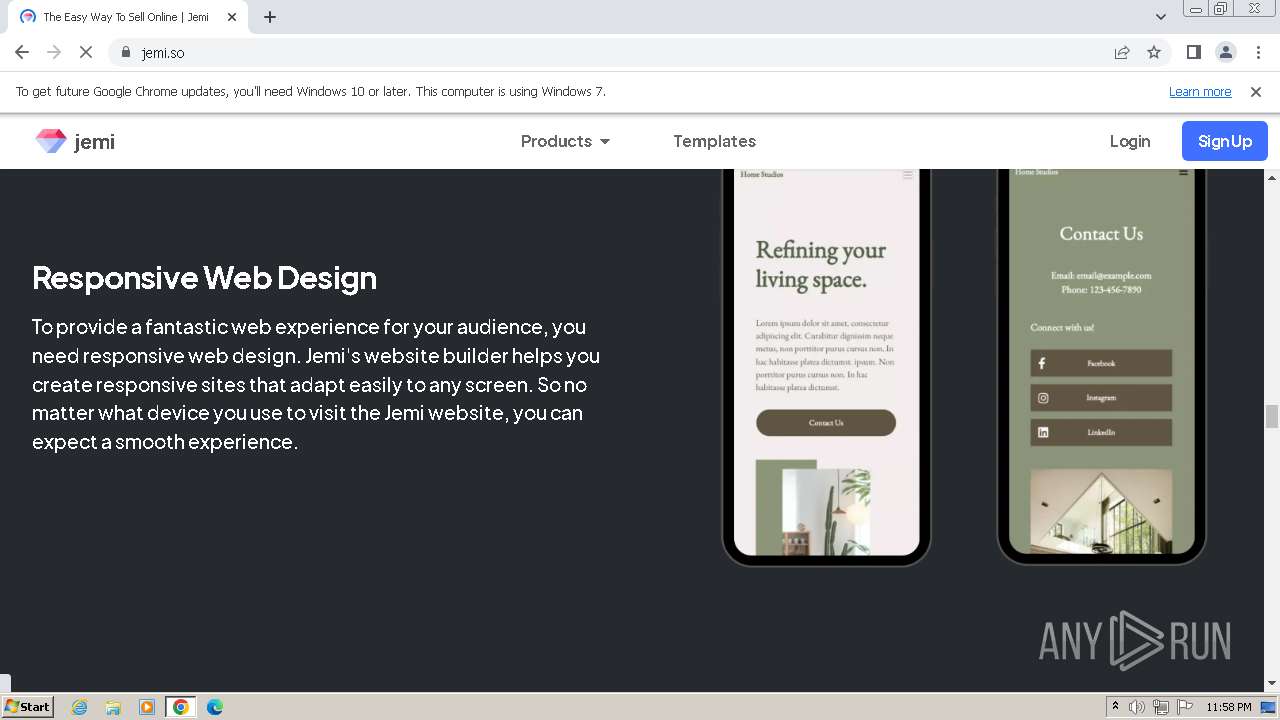
Task: Click the browser forward arrow
Action: tap(54, 52)
